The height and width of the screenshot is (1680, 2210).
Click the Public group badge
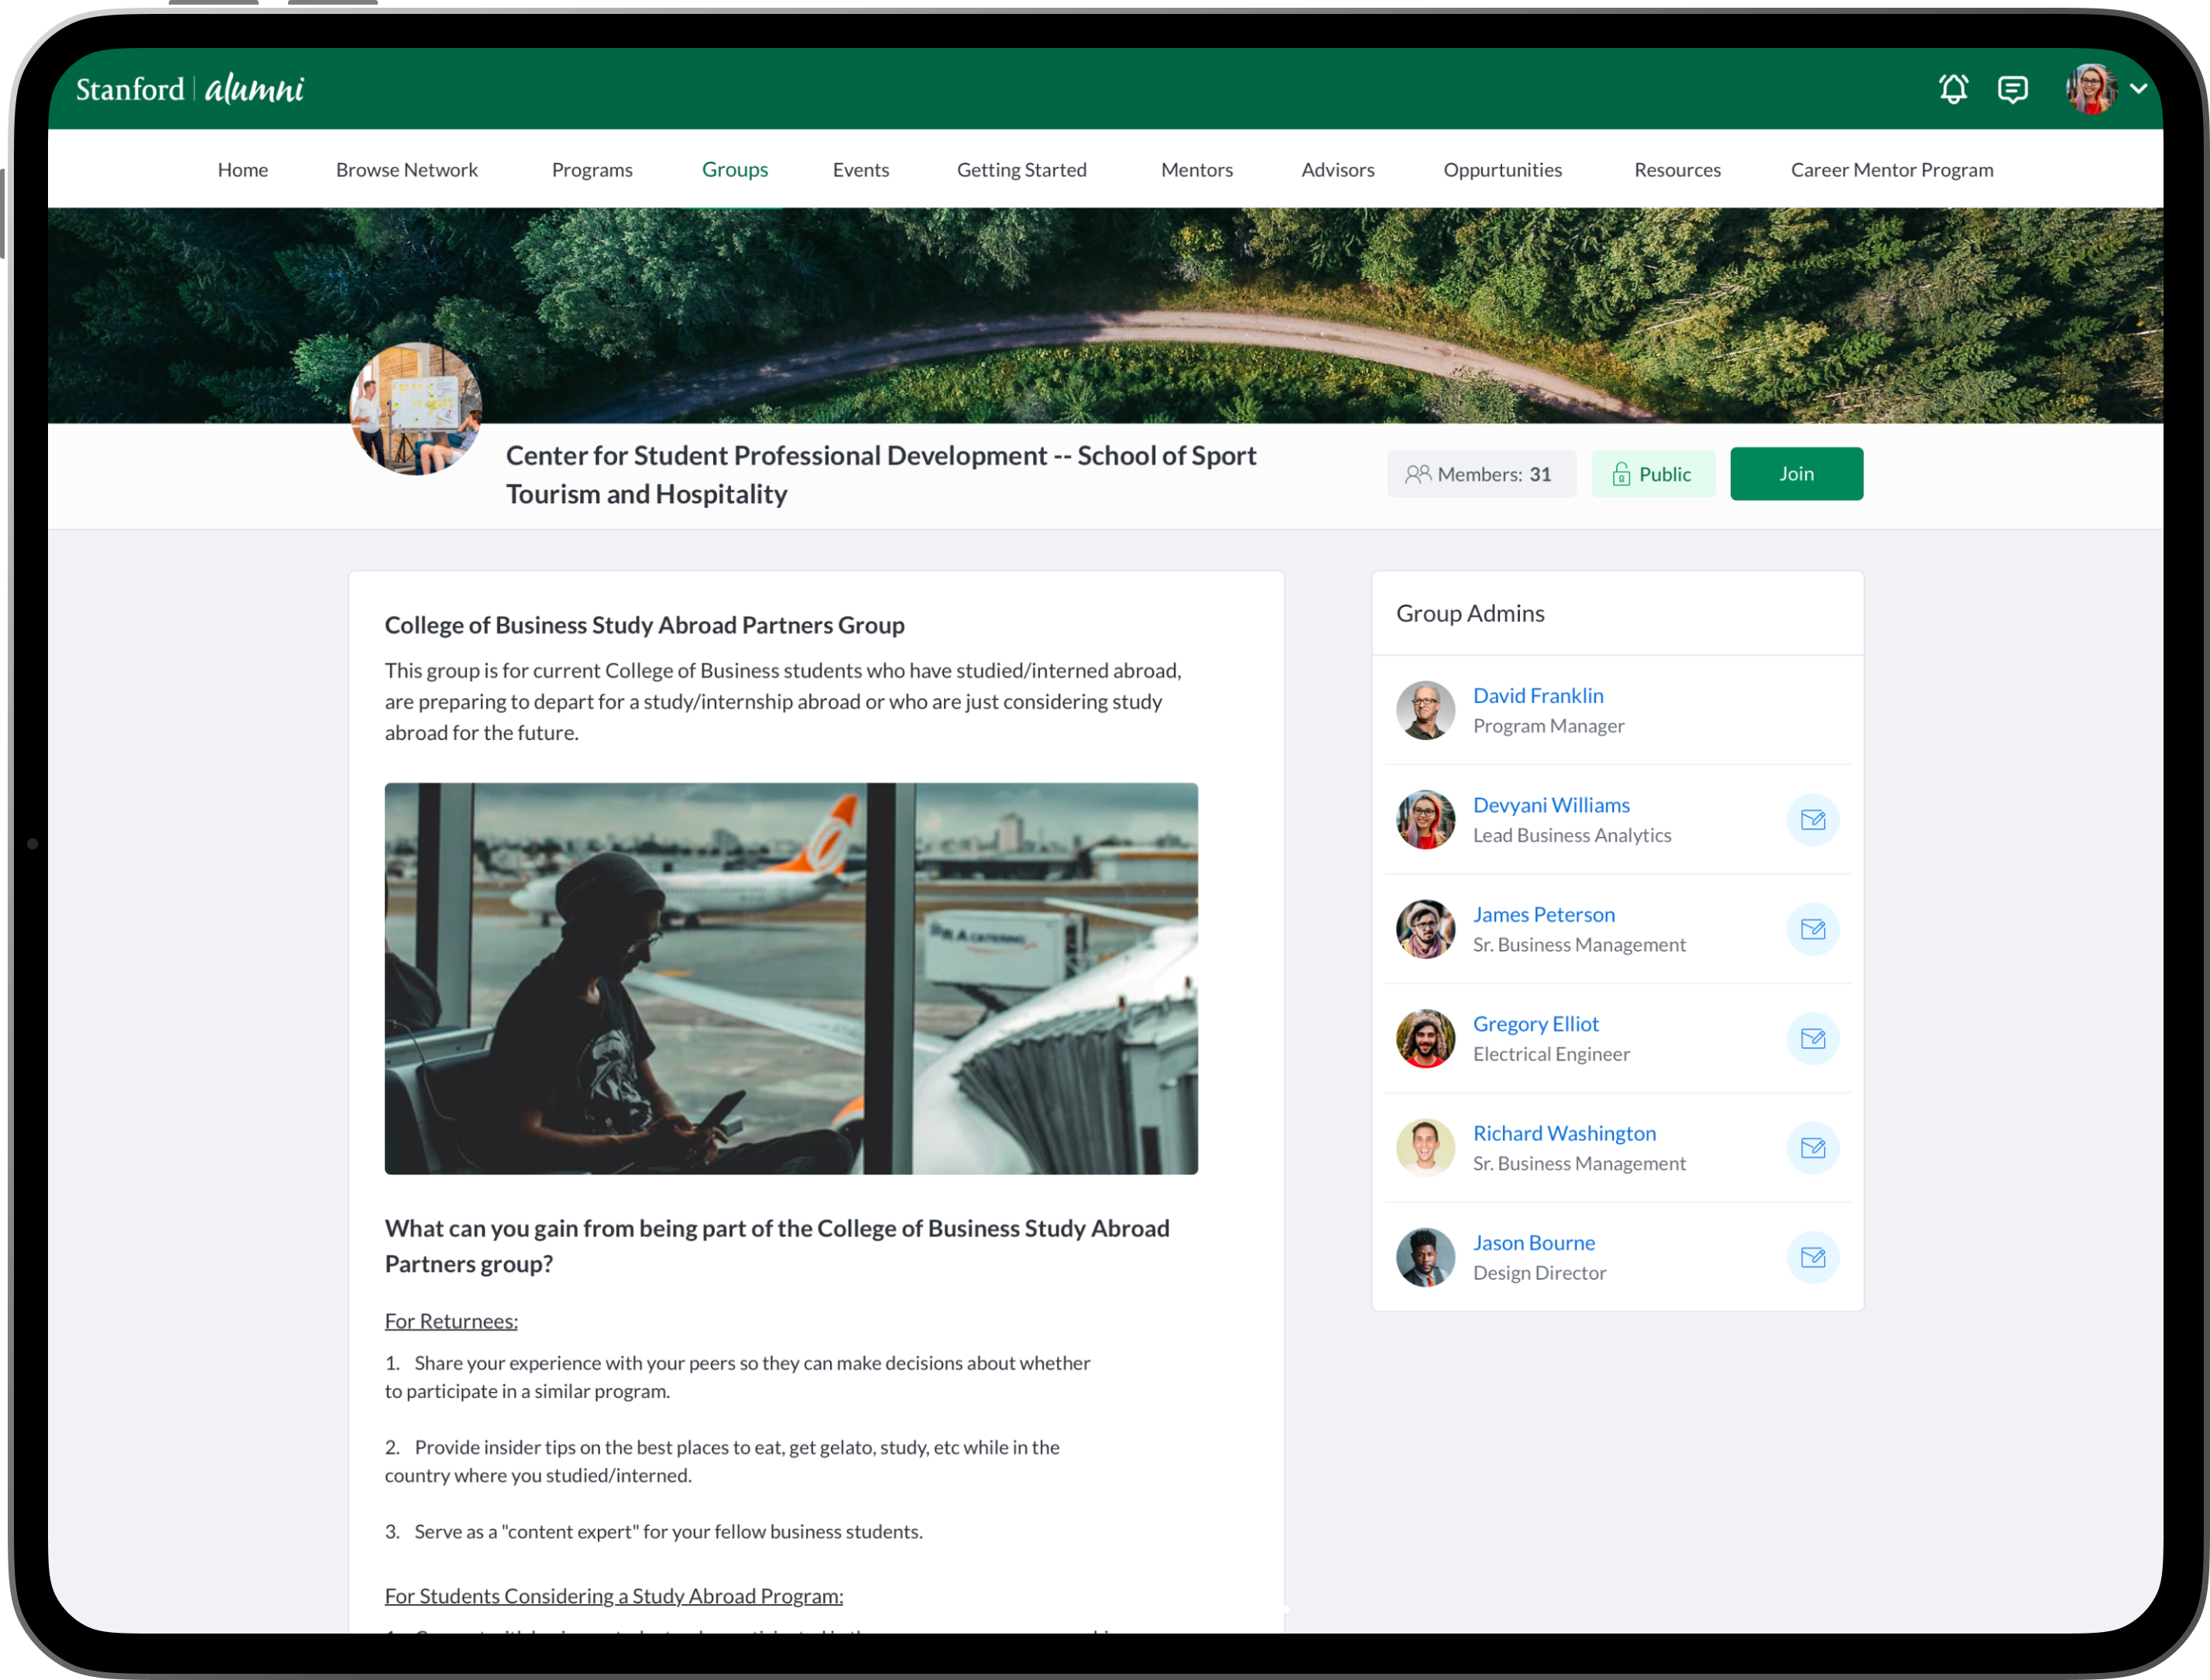1652,474
